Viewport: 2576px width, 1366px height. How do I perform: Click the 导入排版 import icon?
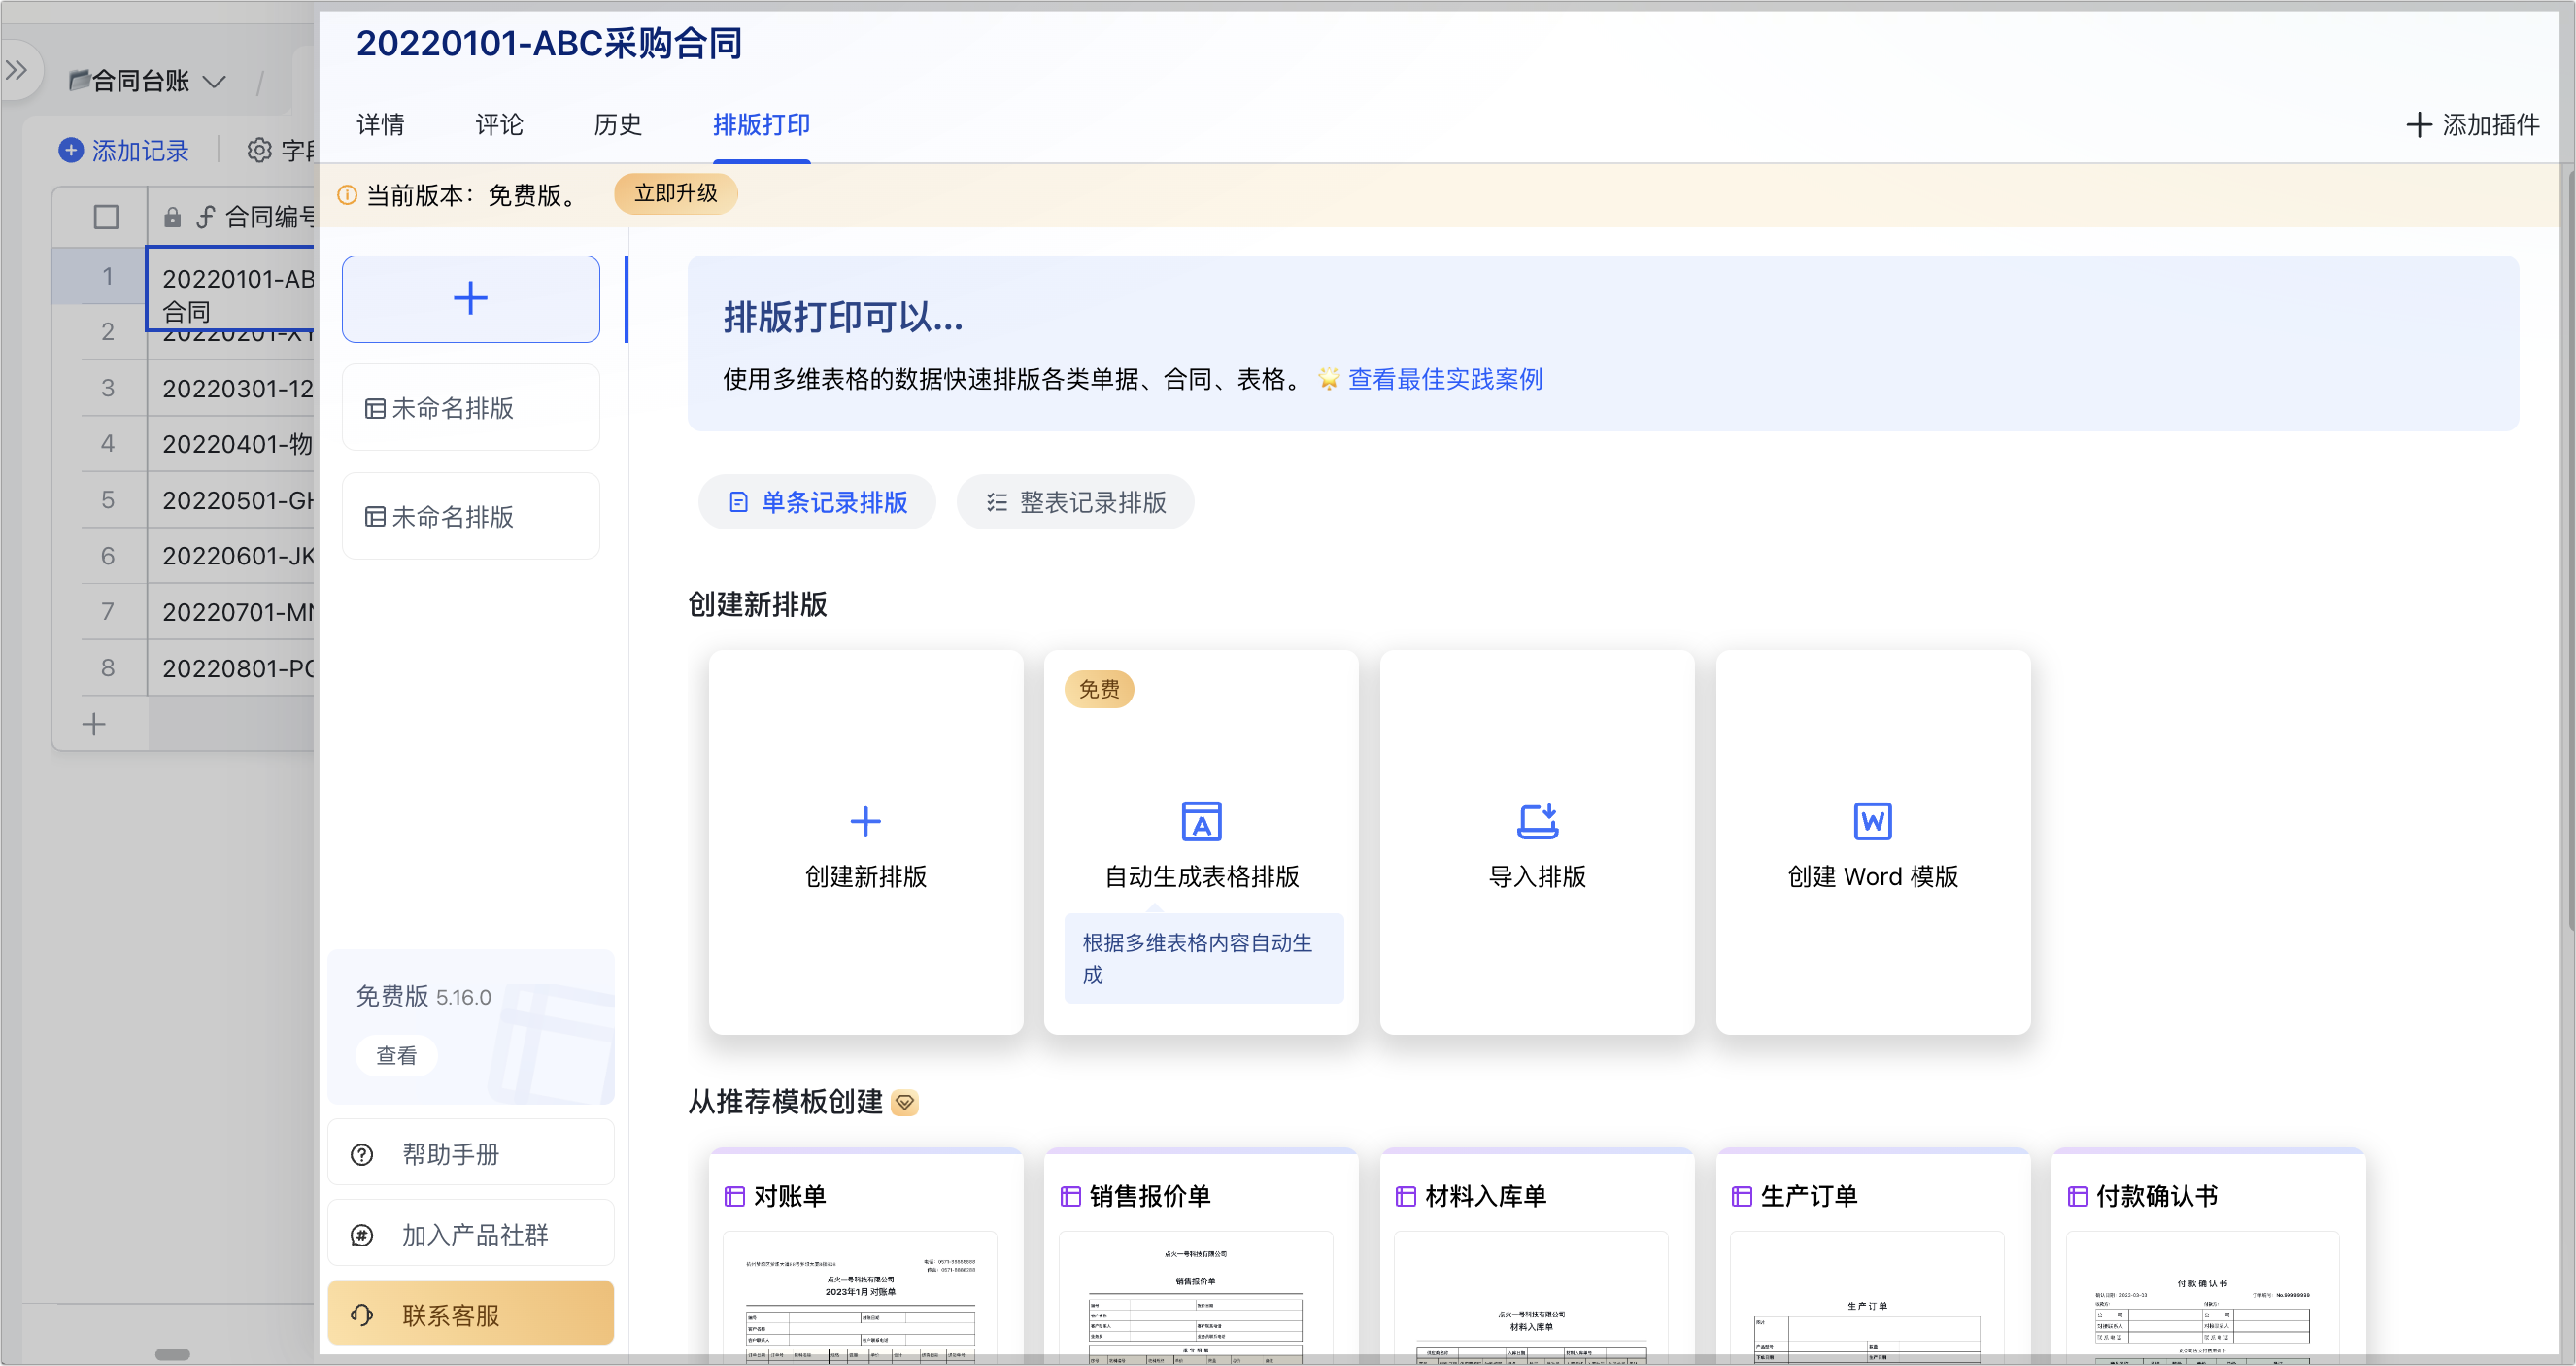[x=1538, y=822]
